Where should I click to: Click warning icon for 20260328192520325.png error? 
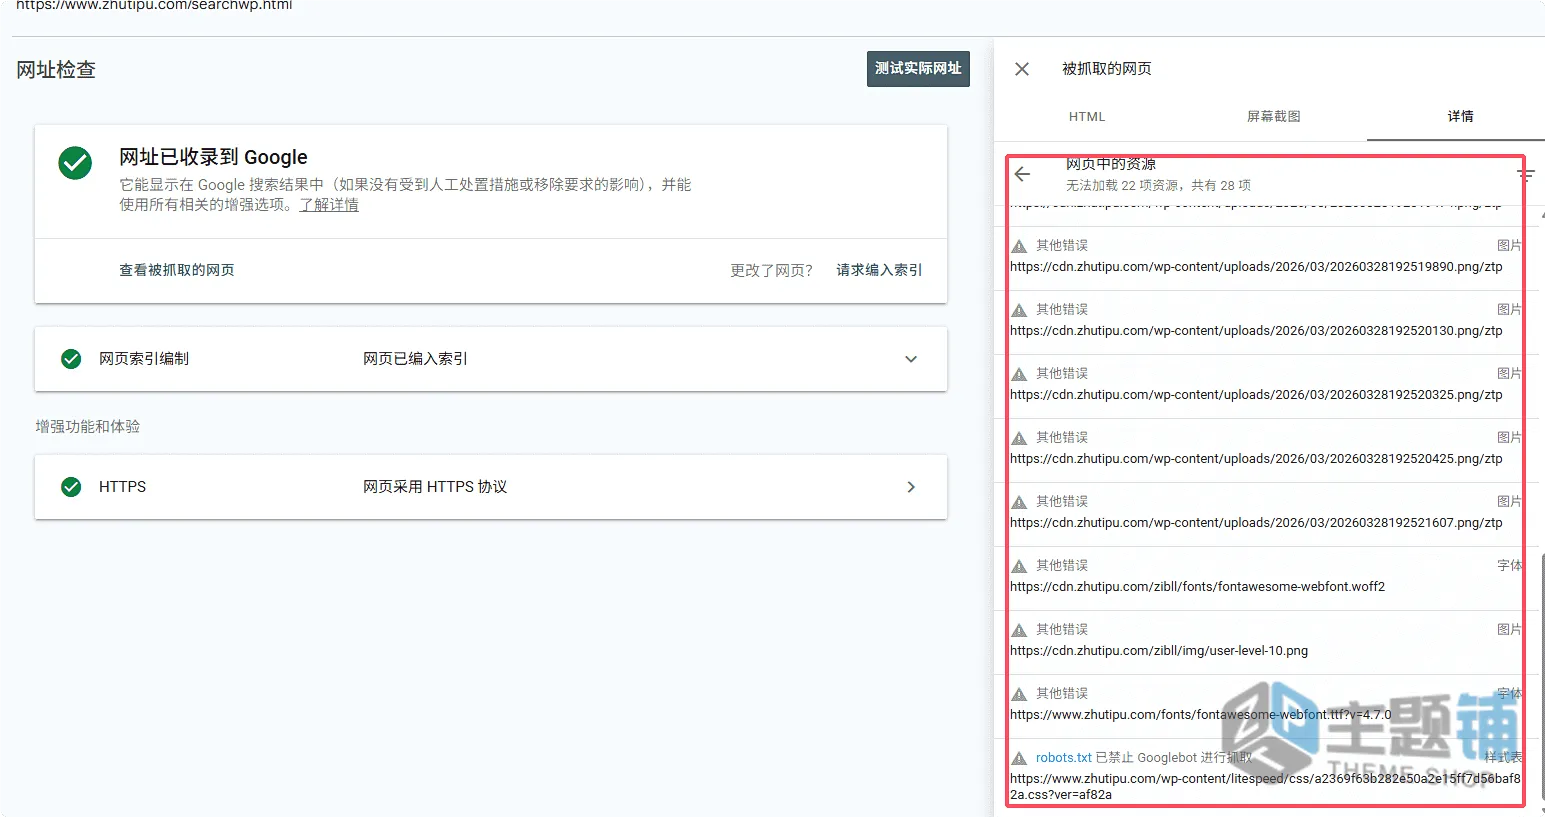1019,374
